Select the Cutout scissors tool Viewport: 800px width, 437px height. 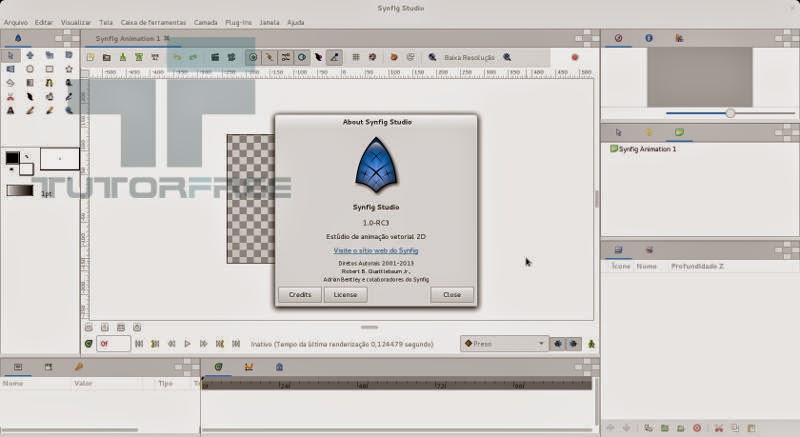pos(11,96)
